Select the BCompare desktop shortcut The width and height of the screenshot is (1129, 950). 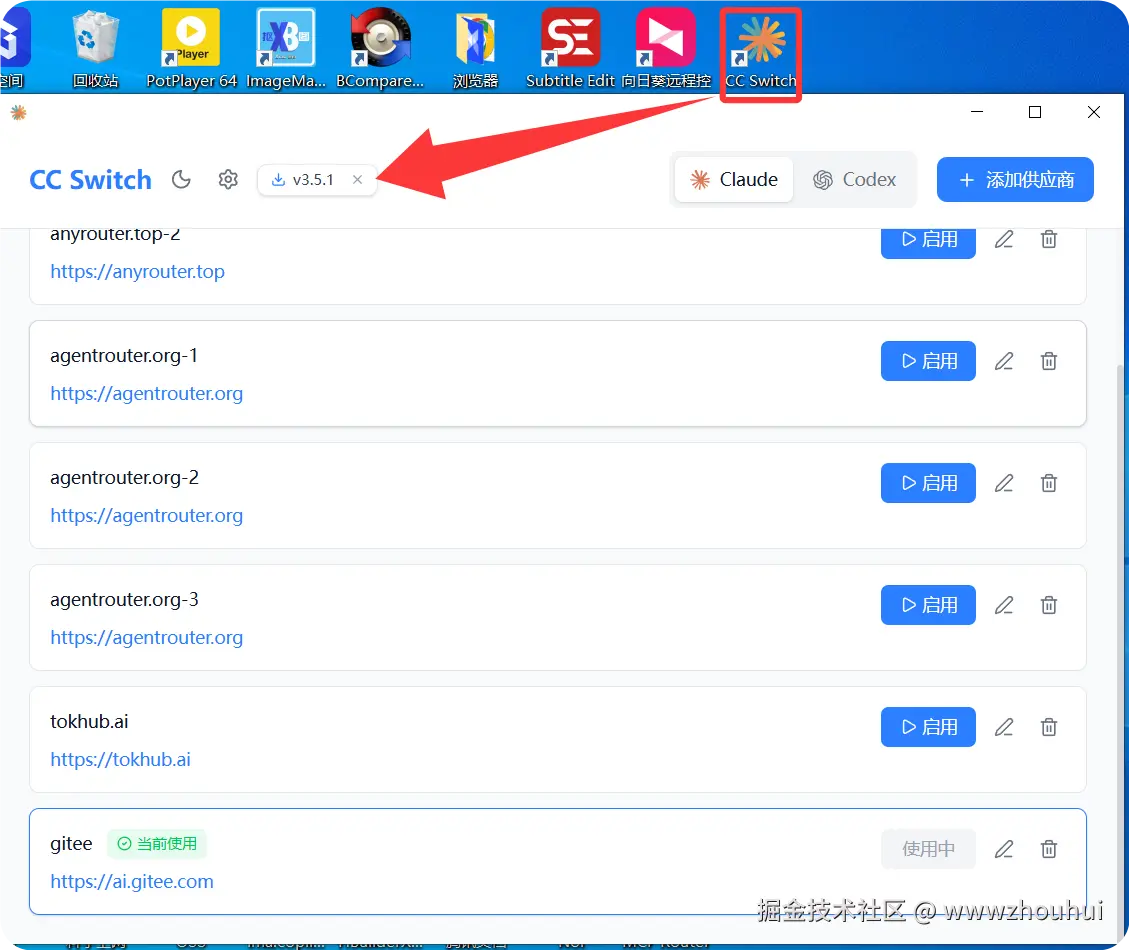point(380,48)
